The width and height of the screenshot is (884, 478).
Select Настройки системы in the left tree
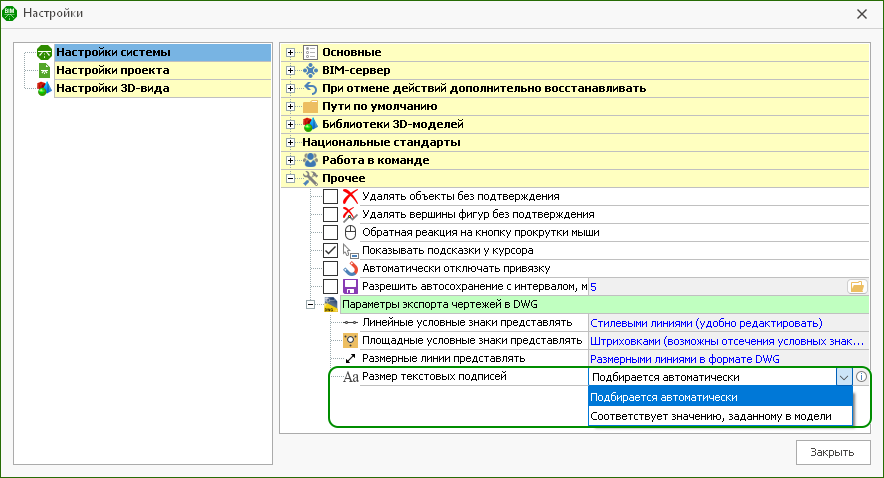[162, 52]
